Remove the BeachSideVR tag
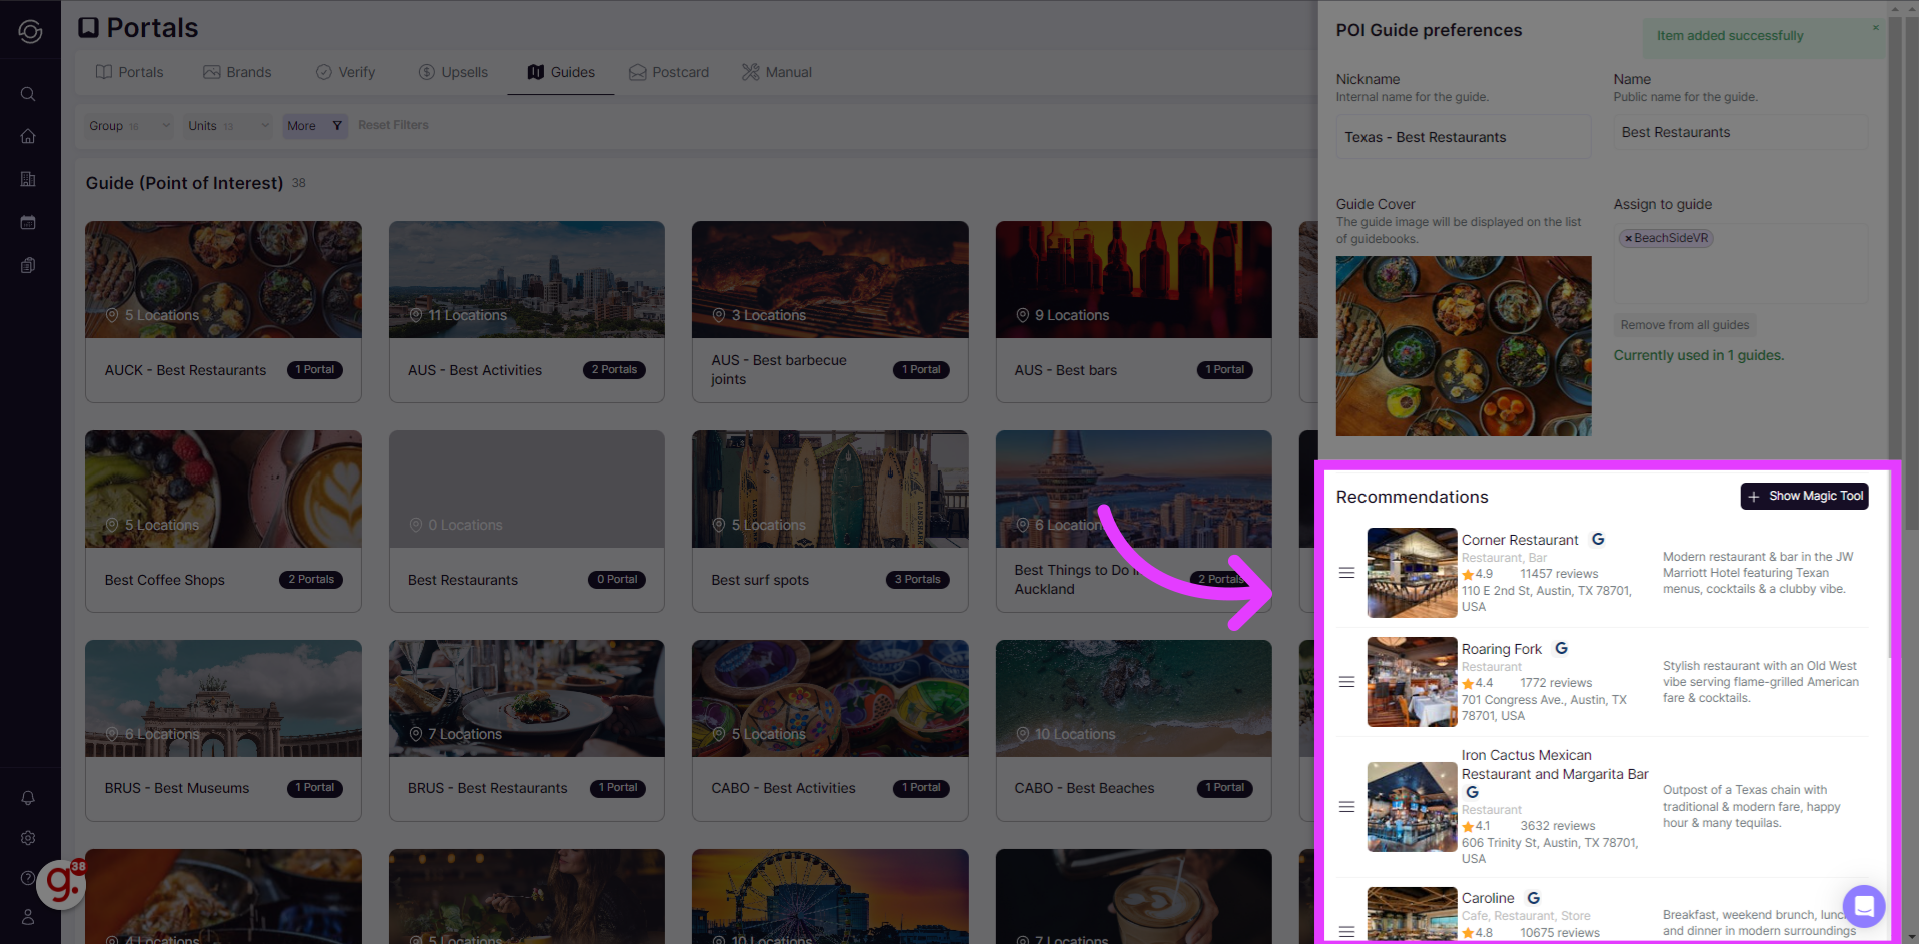Image resolution: width=1919 pixels, height=944 pixels. [x=1628, y=239]
